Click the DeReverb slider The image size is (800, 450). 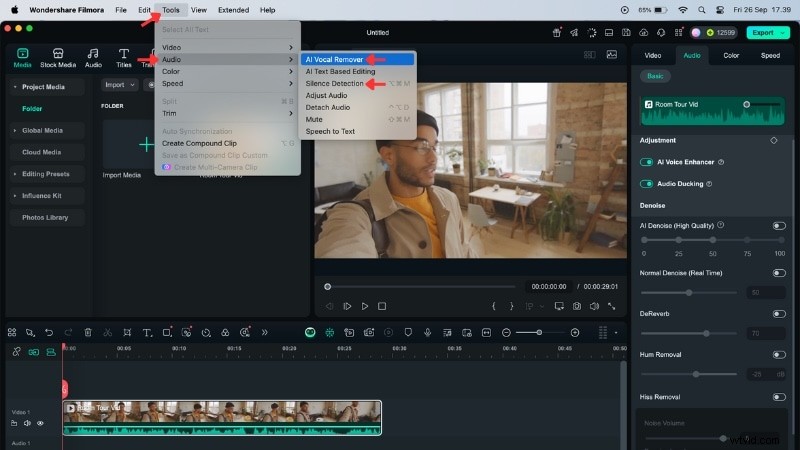click(x=689, y=334)
